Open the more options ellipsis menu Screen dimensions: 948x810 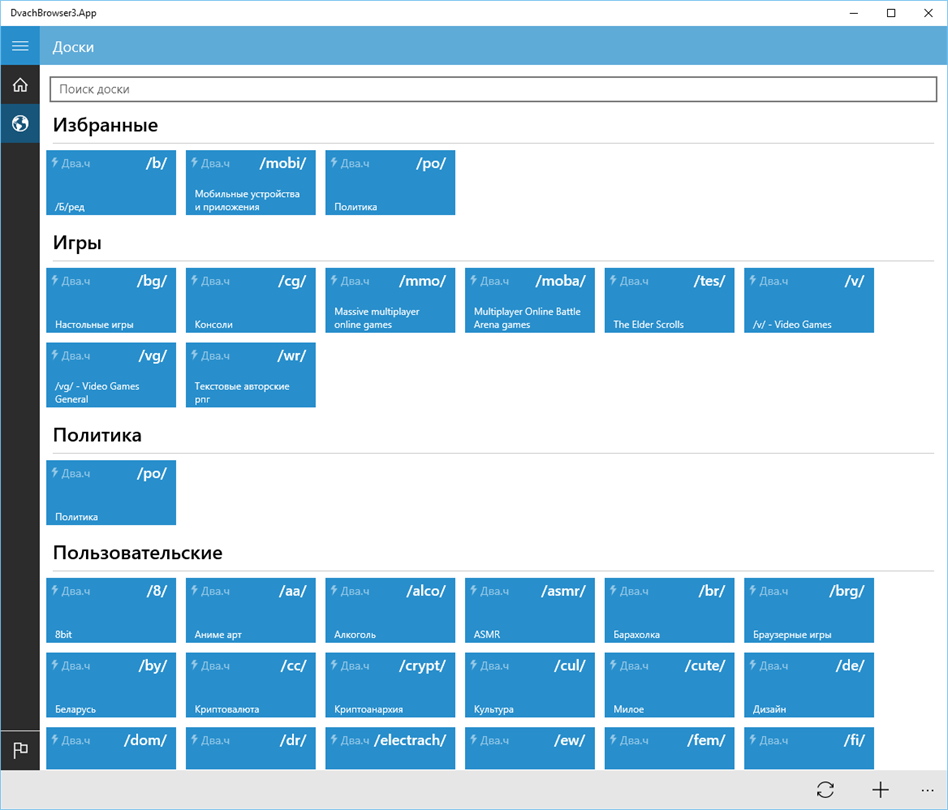pos(927,789)
